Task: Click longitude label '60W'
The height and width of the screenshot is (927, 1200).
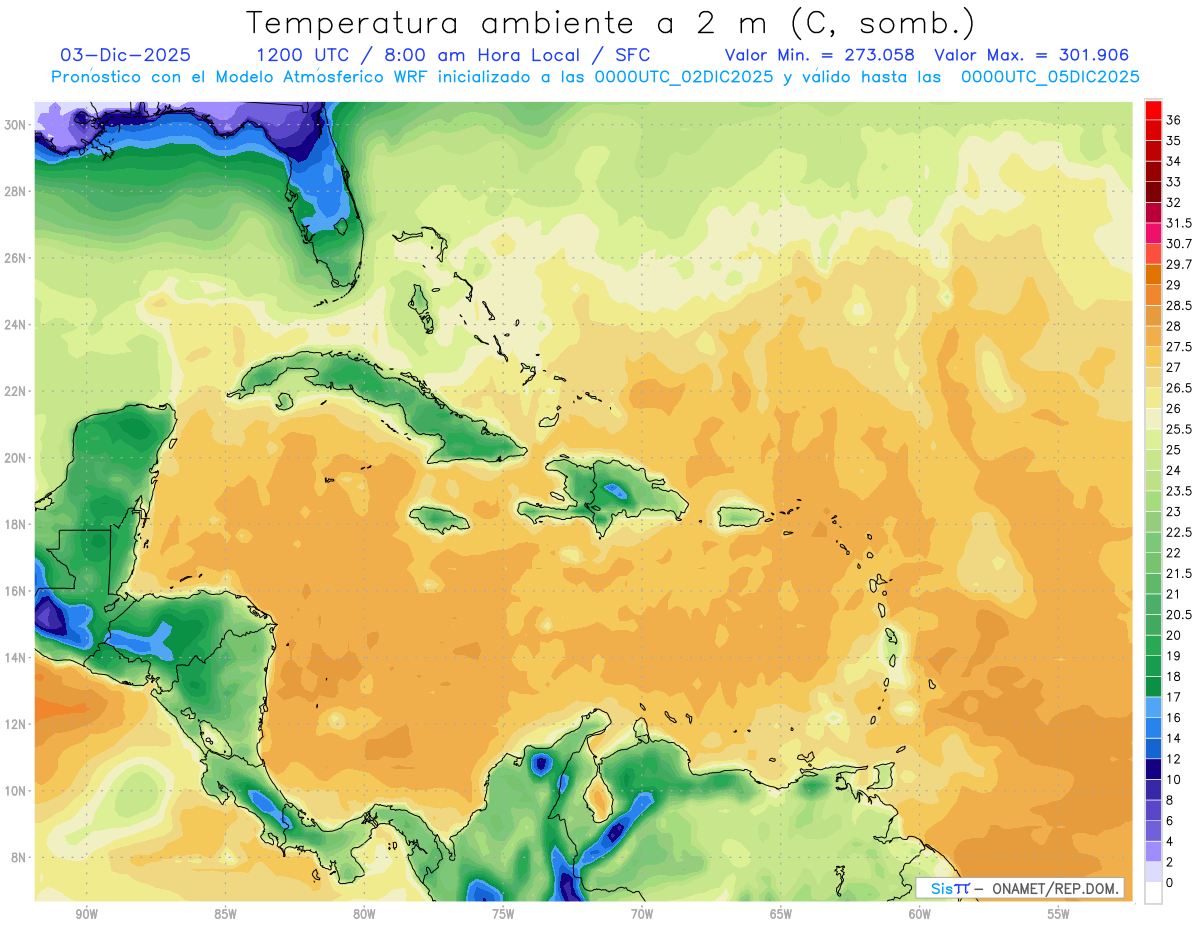Action: click(920, 915)
